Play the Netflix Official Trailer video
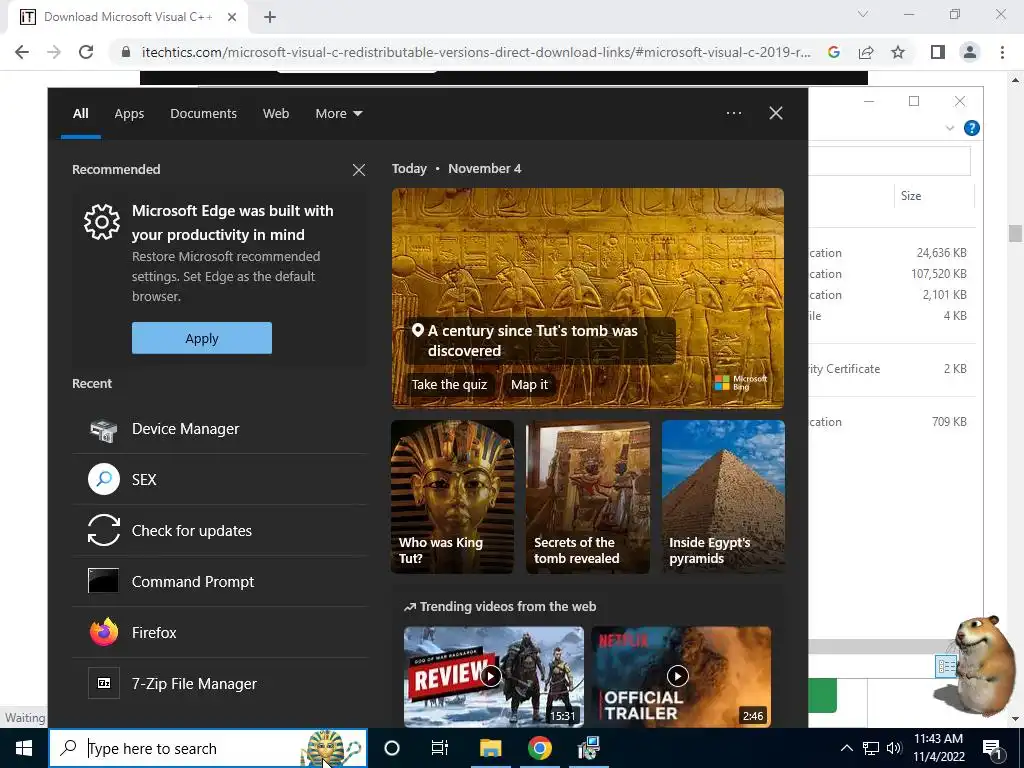 pos(681,677)
